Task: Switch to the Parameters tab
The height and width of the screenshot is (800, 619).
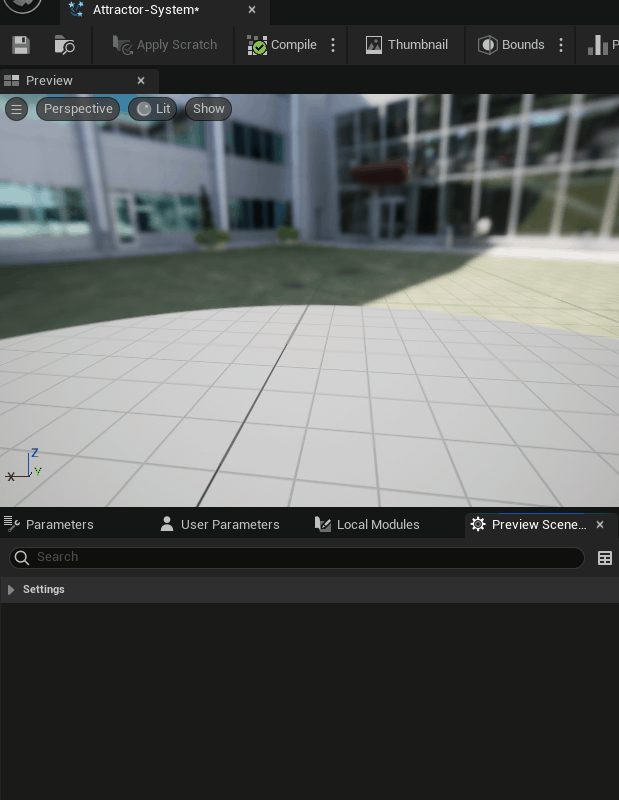Action: pyautogui.click(x=50, y=524)
